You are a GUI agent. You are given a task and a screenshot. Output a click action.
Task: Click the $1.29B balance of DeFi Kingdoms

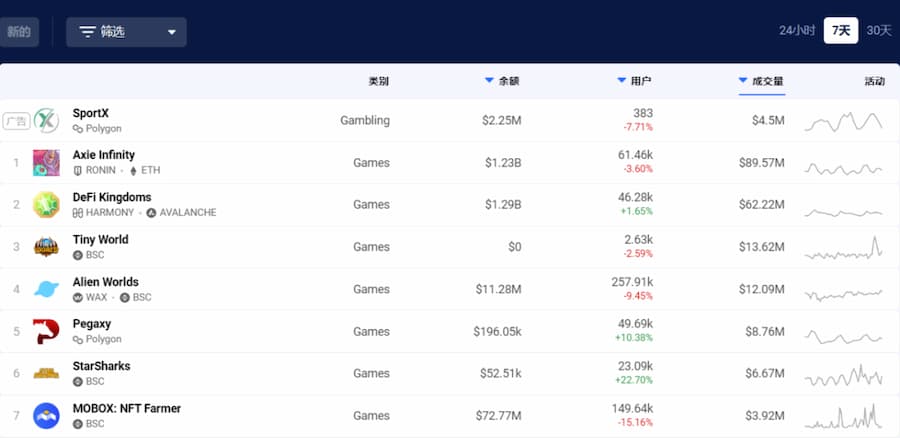pyautogui.click(x=503, y=205)
